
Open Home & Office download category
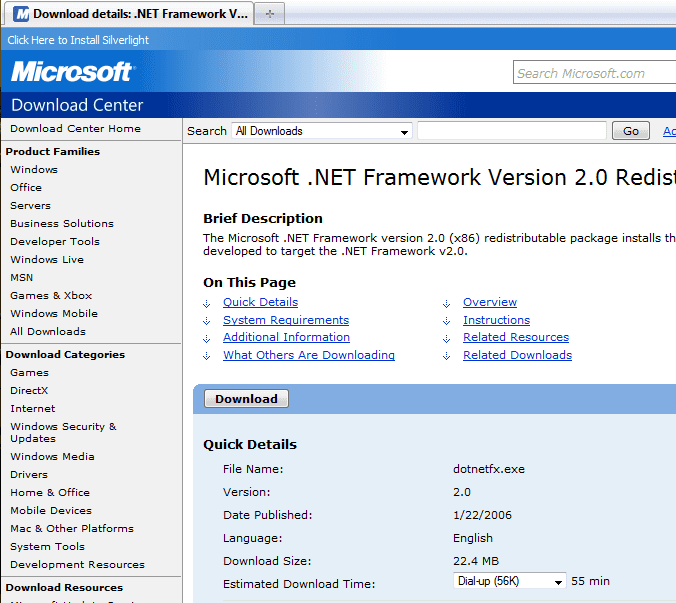[50, 492]
